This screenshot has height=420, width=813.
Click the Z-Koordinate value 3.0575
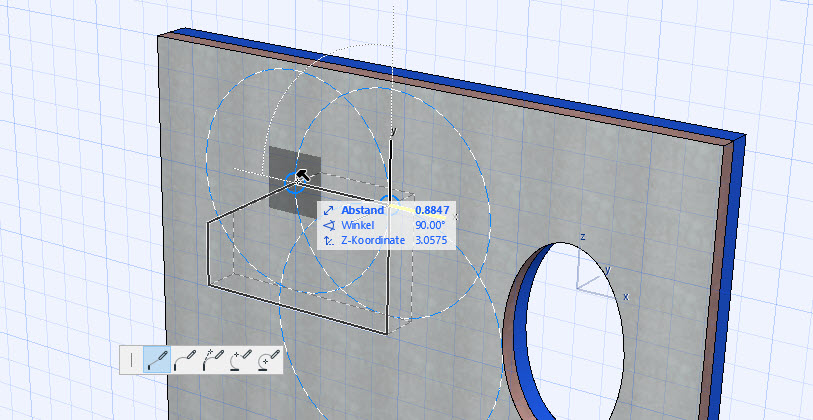(x=430, y=241)
